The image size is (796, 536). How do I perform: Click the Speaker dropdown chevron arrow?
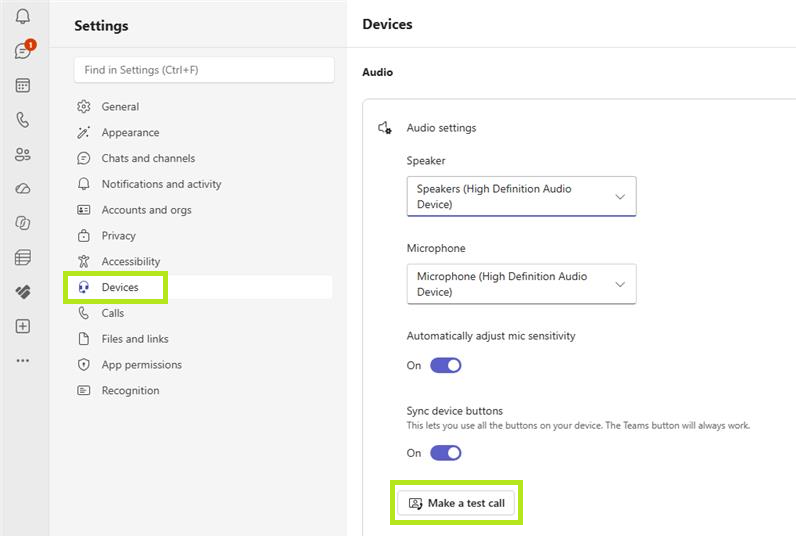620,197
